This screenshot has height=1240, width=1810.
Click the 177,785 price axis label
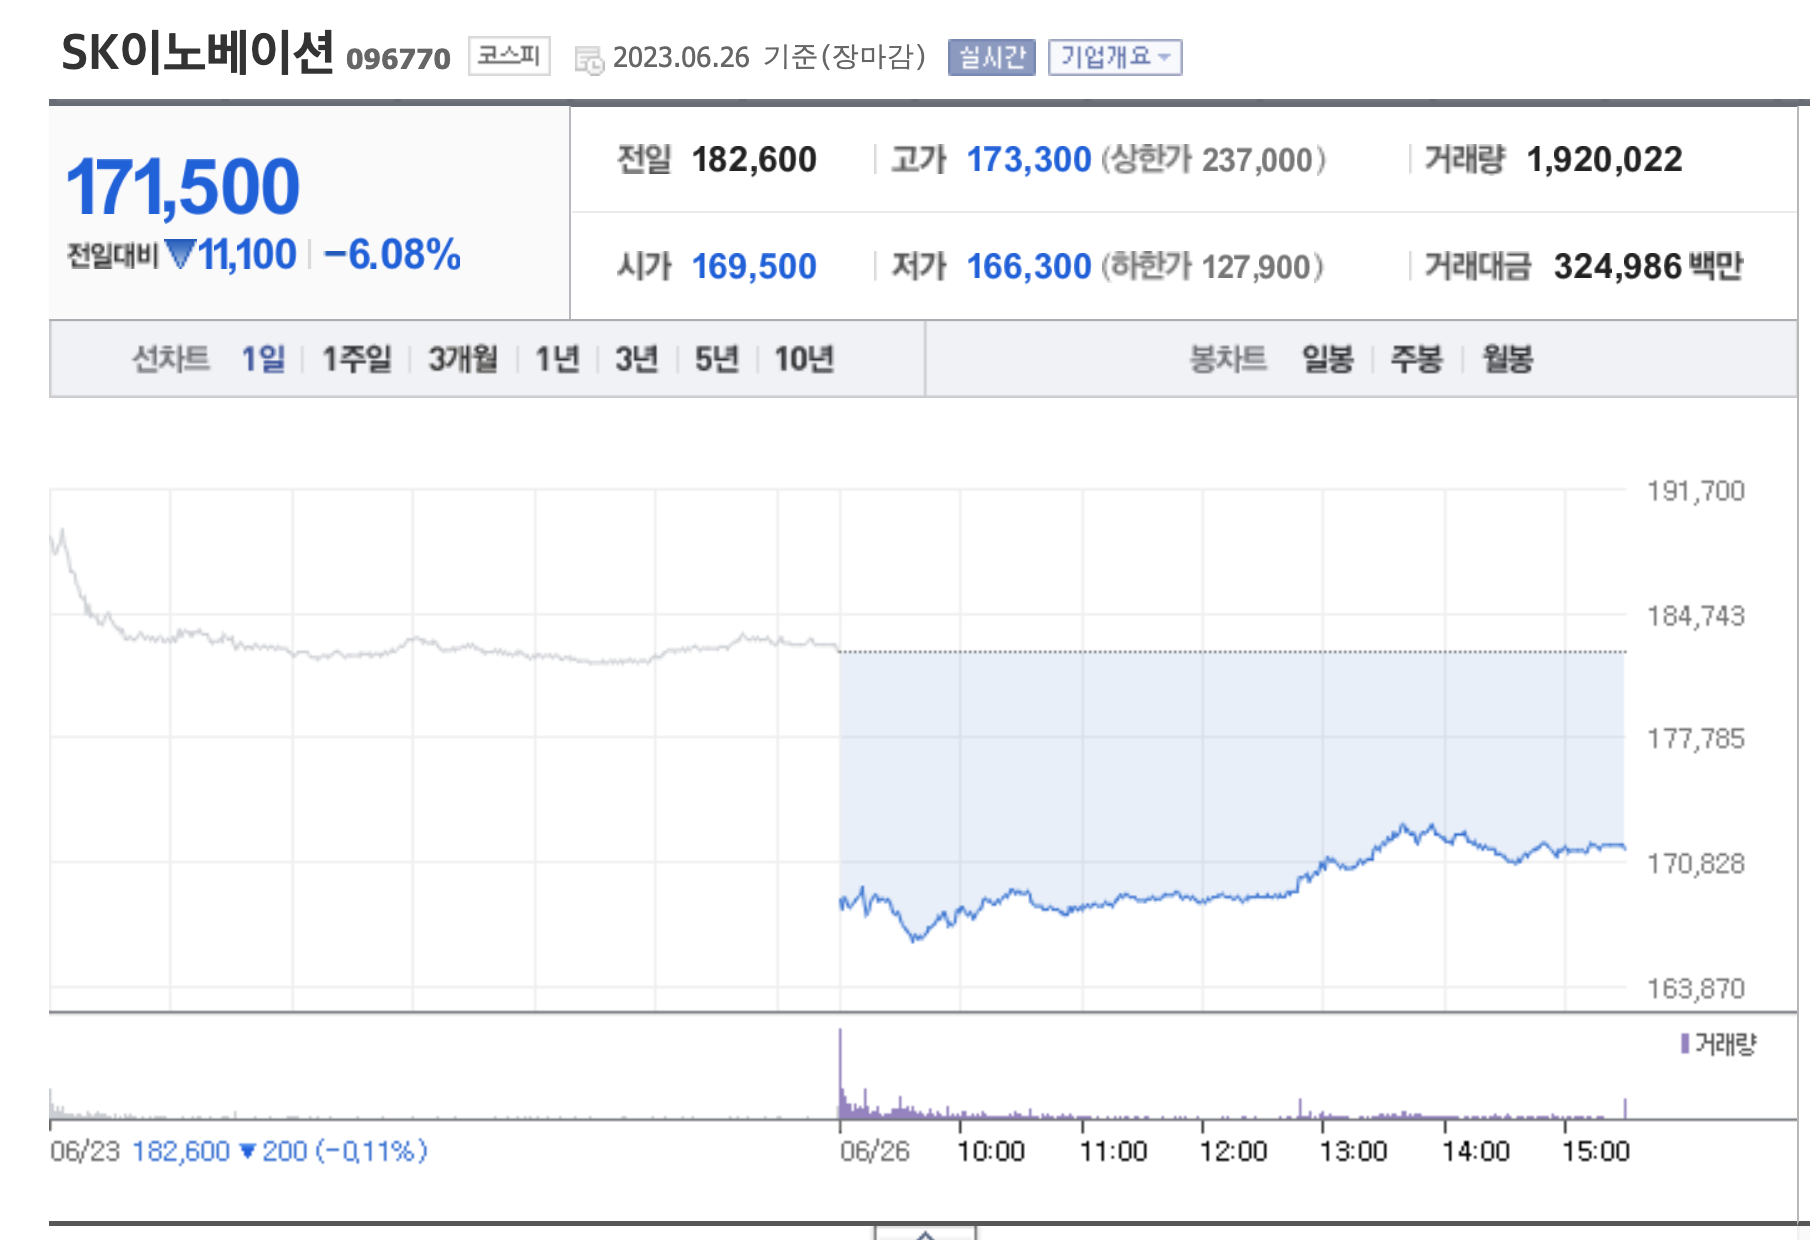coord(1695,739)
